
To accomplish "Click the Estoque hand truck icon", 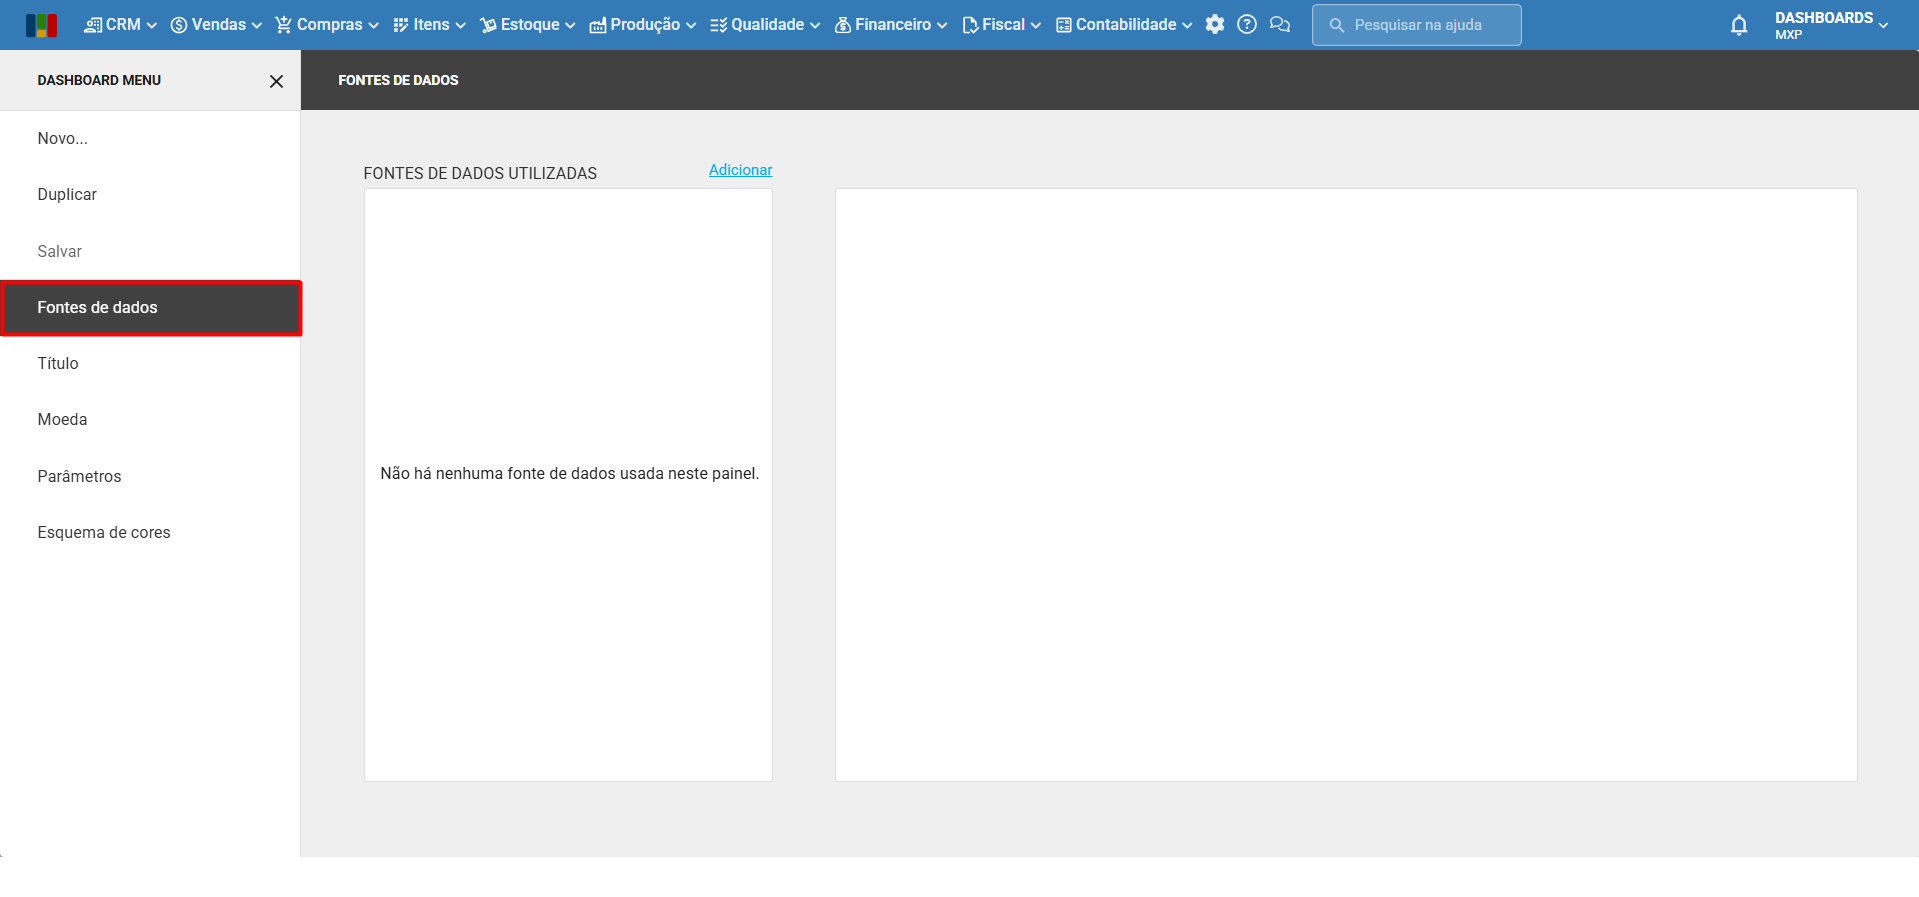I will click(488, 25).
